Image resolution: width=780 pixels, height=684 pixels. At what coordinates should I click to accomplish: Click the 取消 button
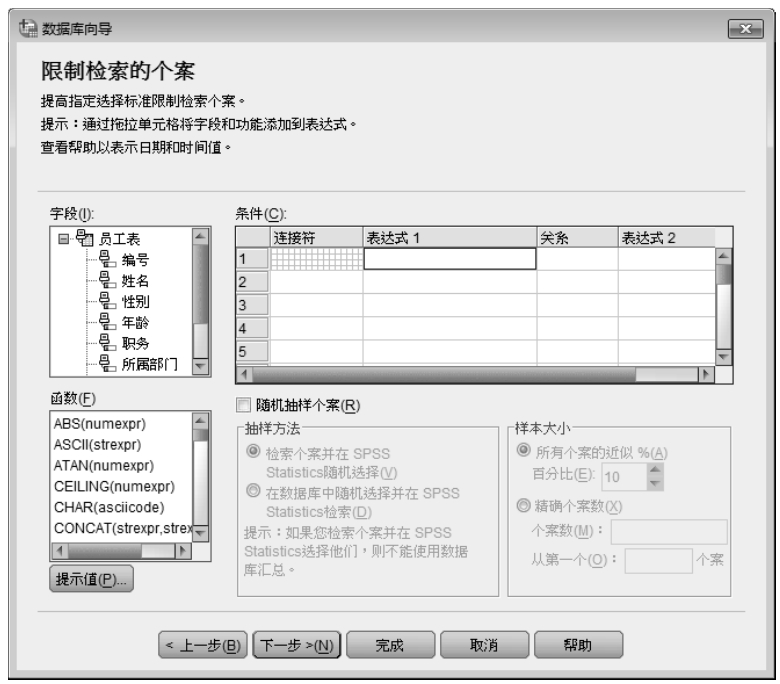[485, 645]
